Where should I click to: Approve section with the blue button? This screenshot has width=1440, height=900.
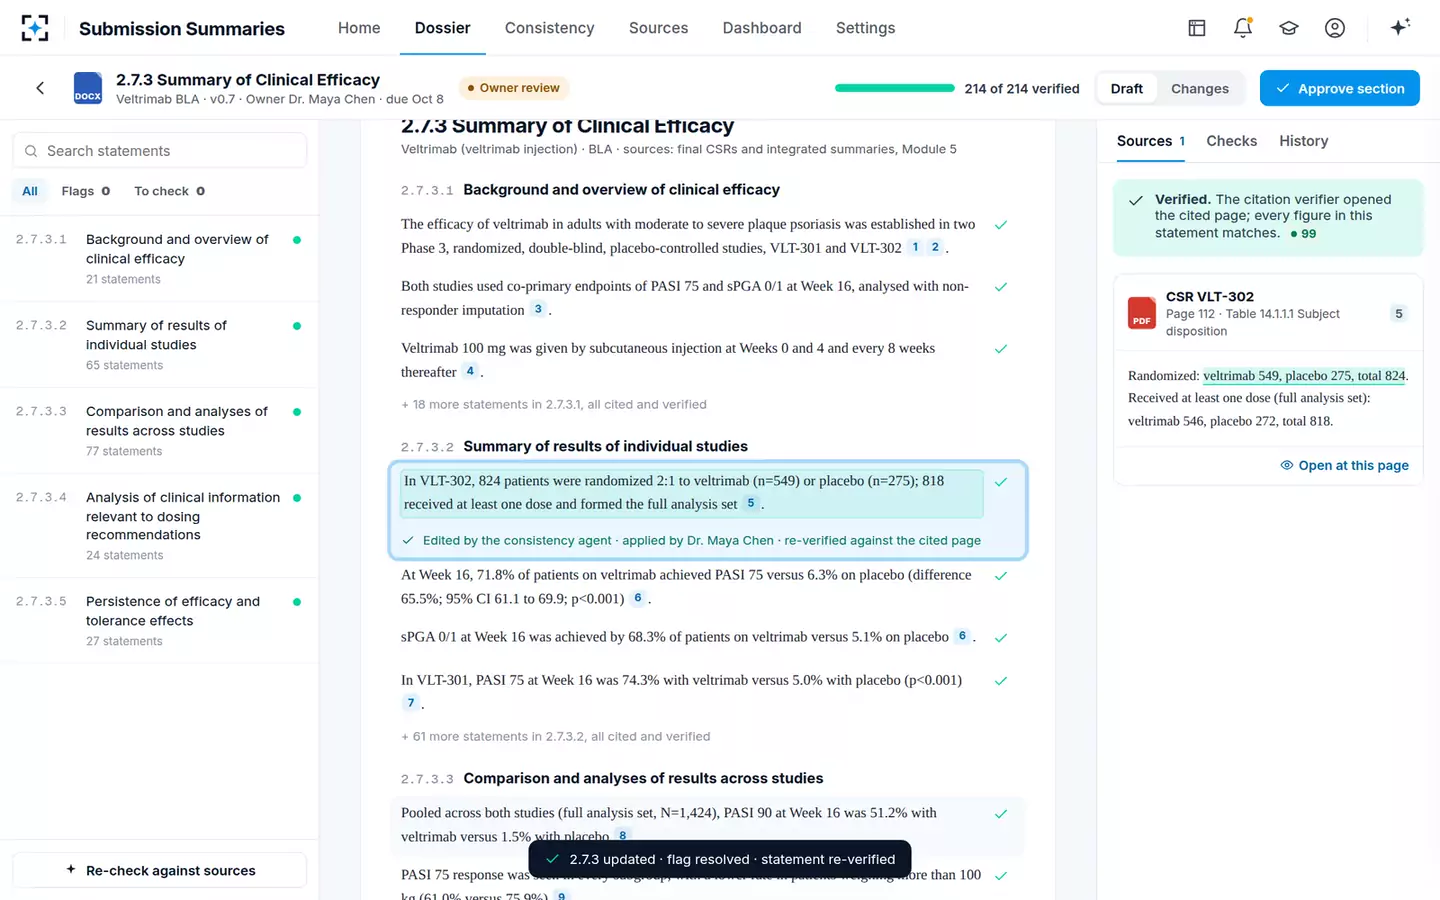pos(1340,88)
